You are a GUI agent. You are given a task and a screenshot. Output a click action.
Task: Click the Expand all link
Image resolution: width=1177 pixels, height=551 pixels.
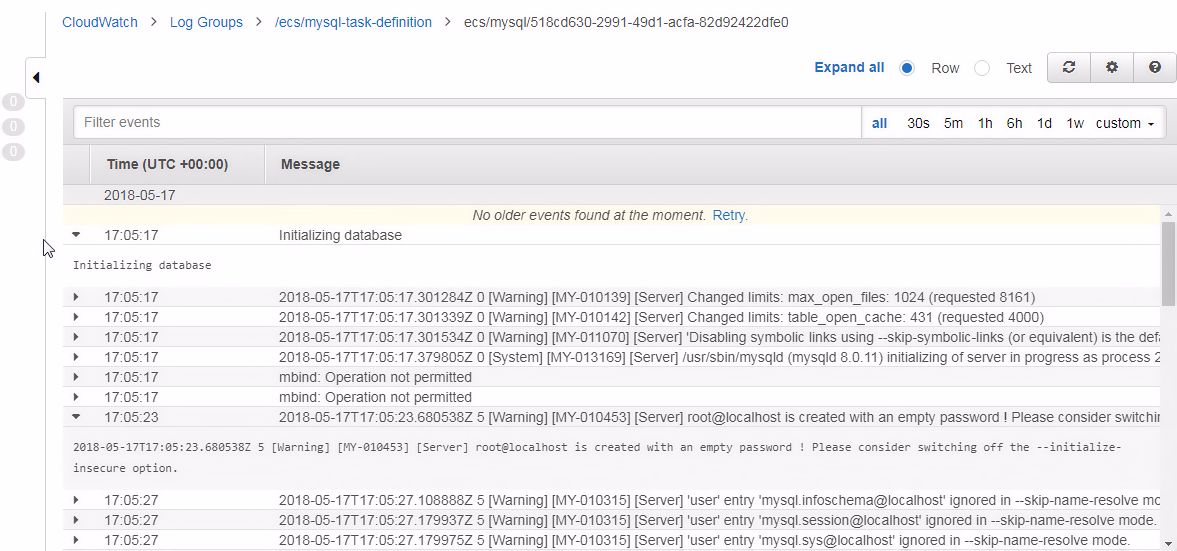(x=849, y=68)
